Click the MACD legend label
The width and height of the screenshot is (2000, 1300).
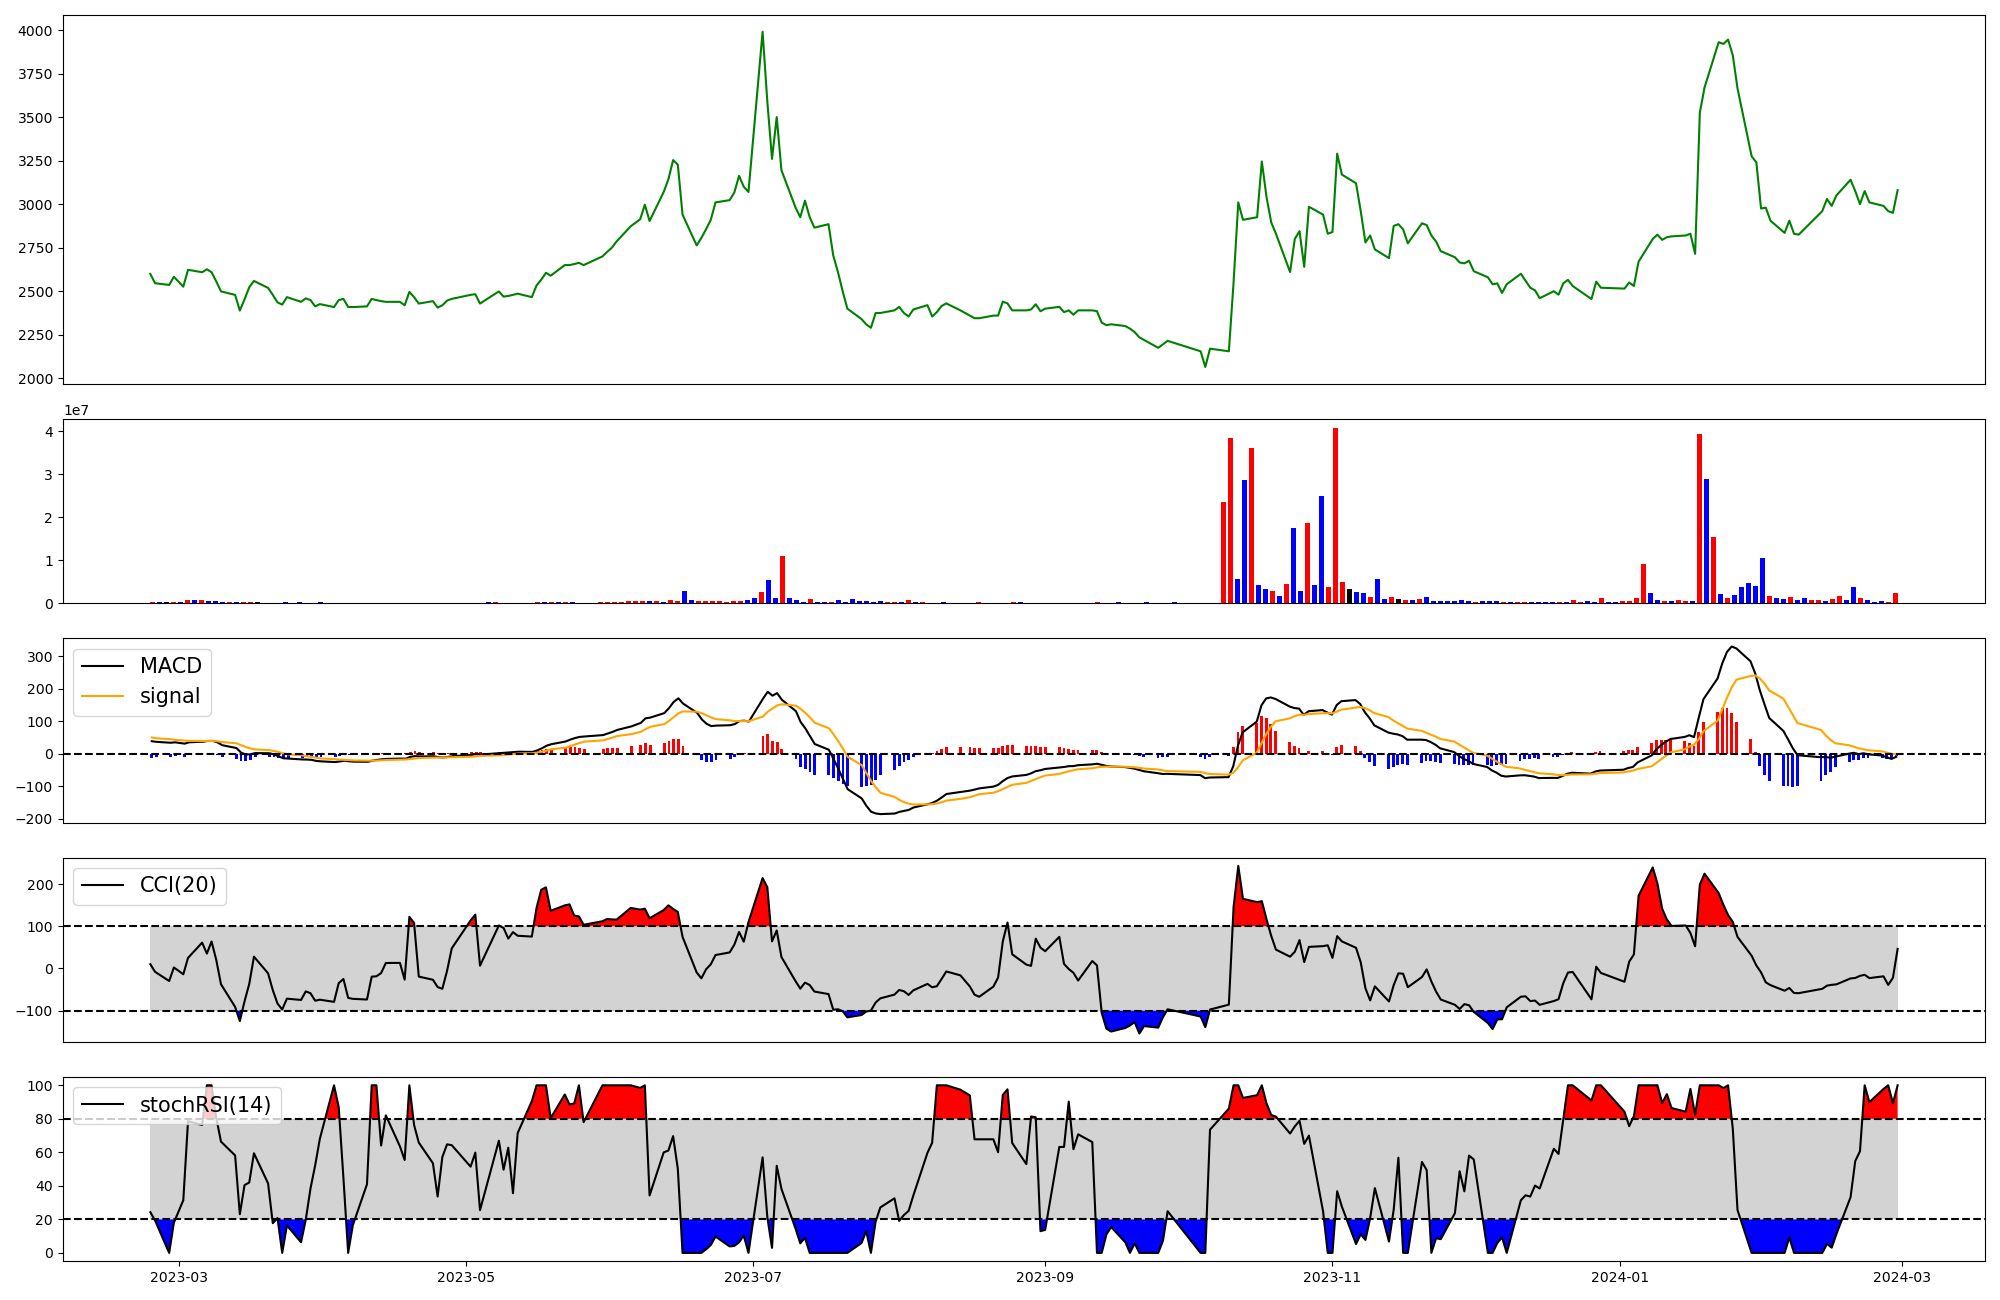click(x=170, y=666)
